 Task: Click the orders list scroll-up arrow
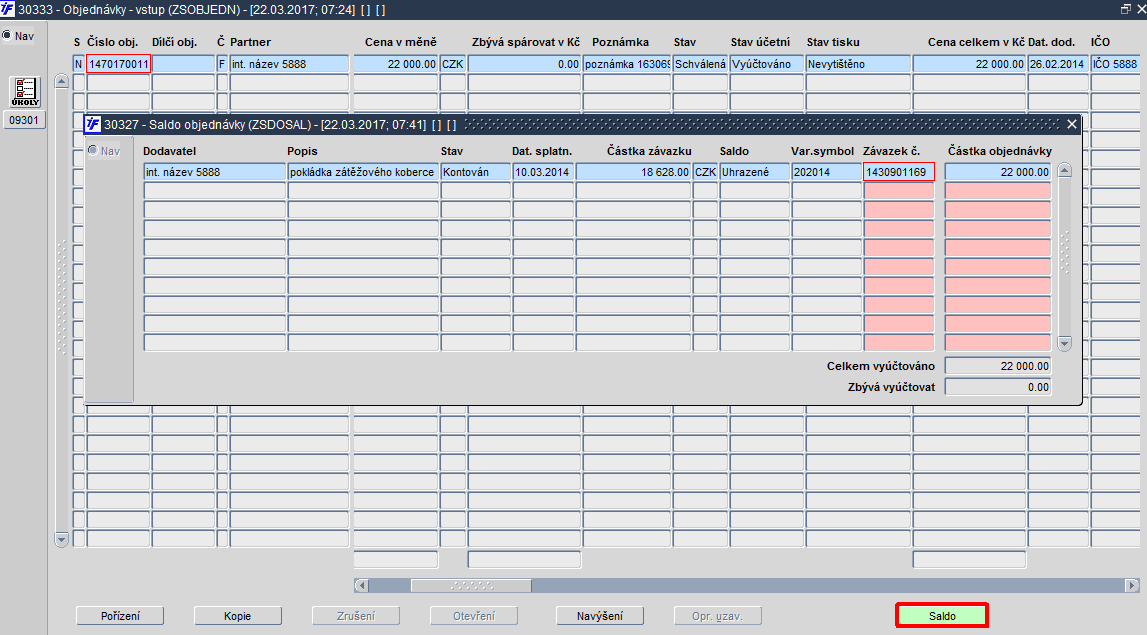[61, 81]
